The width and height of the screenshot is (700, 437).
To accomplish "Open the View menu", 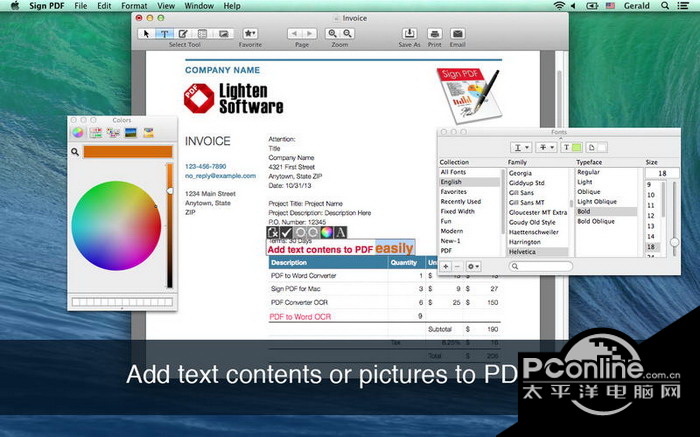I will pyautogui.click(x=166, y=6).
